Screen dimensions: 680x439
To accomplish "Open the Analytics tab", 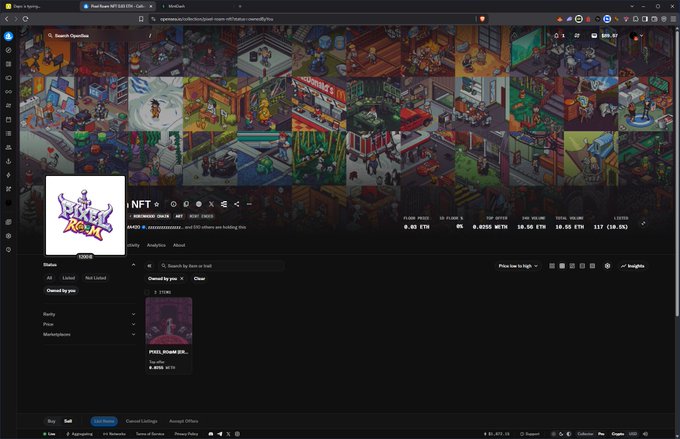I will [x=156, y=245].
